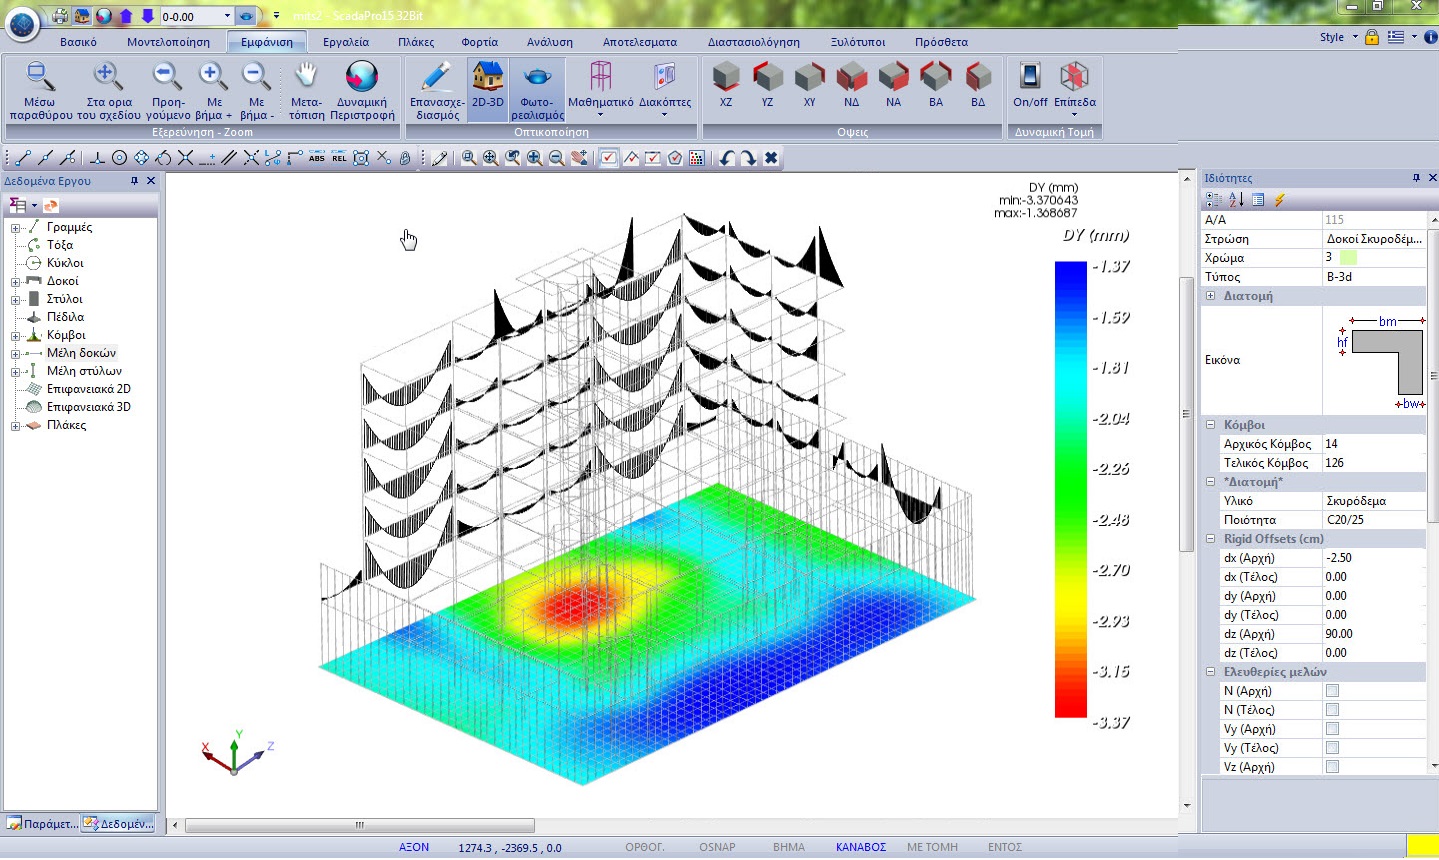Collapse the Rigid Offsets (cm) section
Screen dimensions: 1439x860
pos(1210,539)
